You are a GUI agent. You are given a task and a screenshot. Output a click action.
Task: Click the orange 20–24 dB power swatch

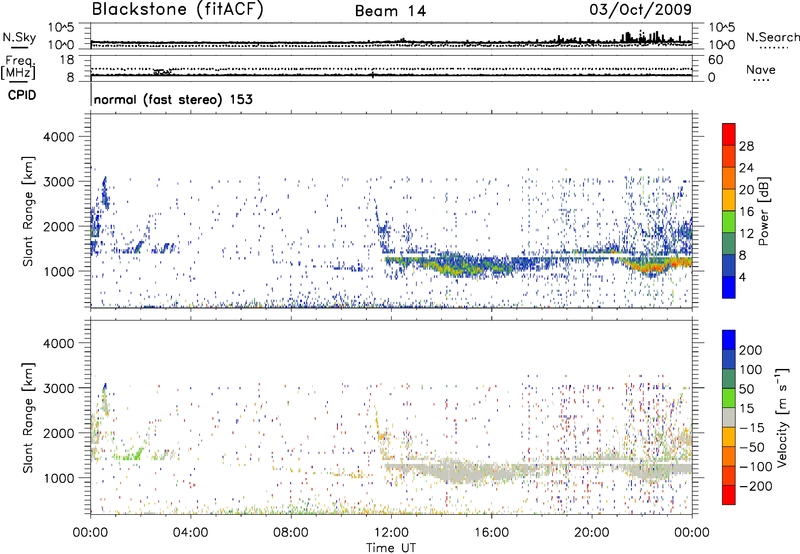click(x=729, y=178)
